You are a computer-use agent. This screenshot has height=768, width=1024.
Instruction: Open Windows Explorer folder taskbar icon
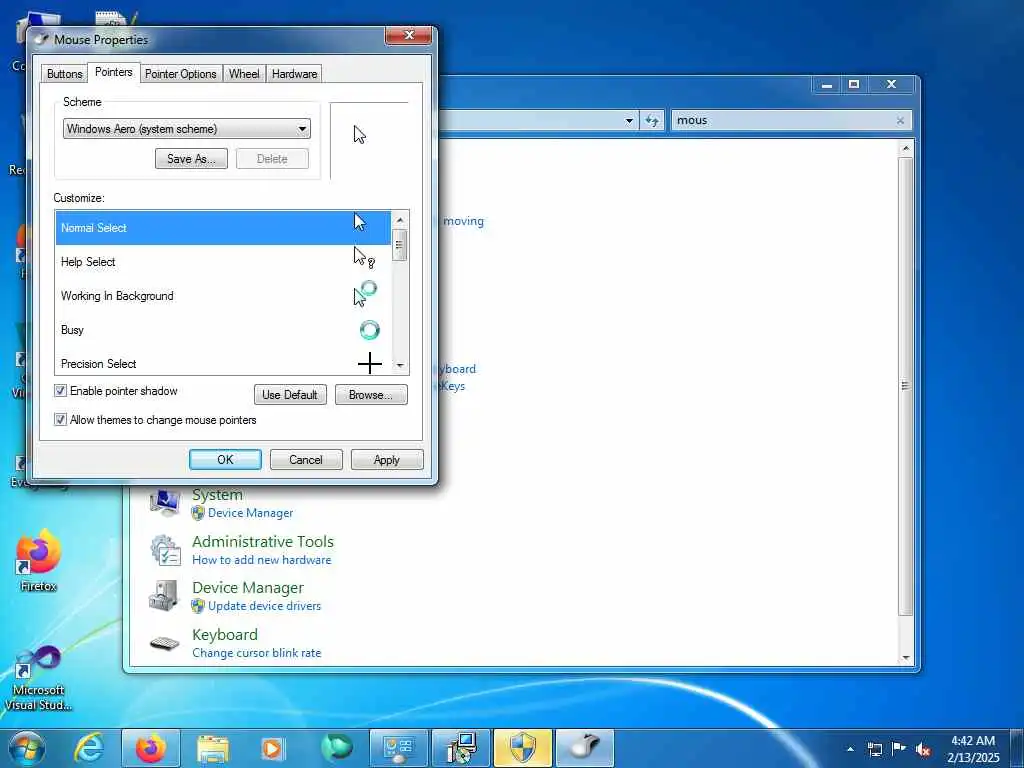[x=213, y=748]
